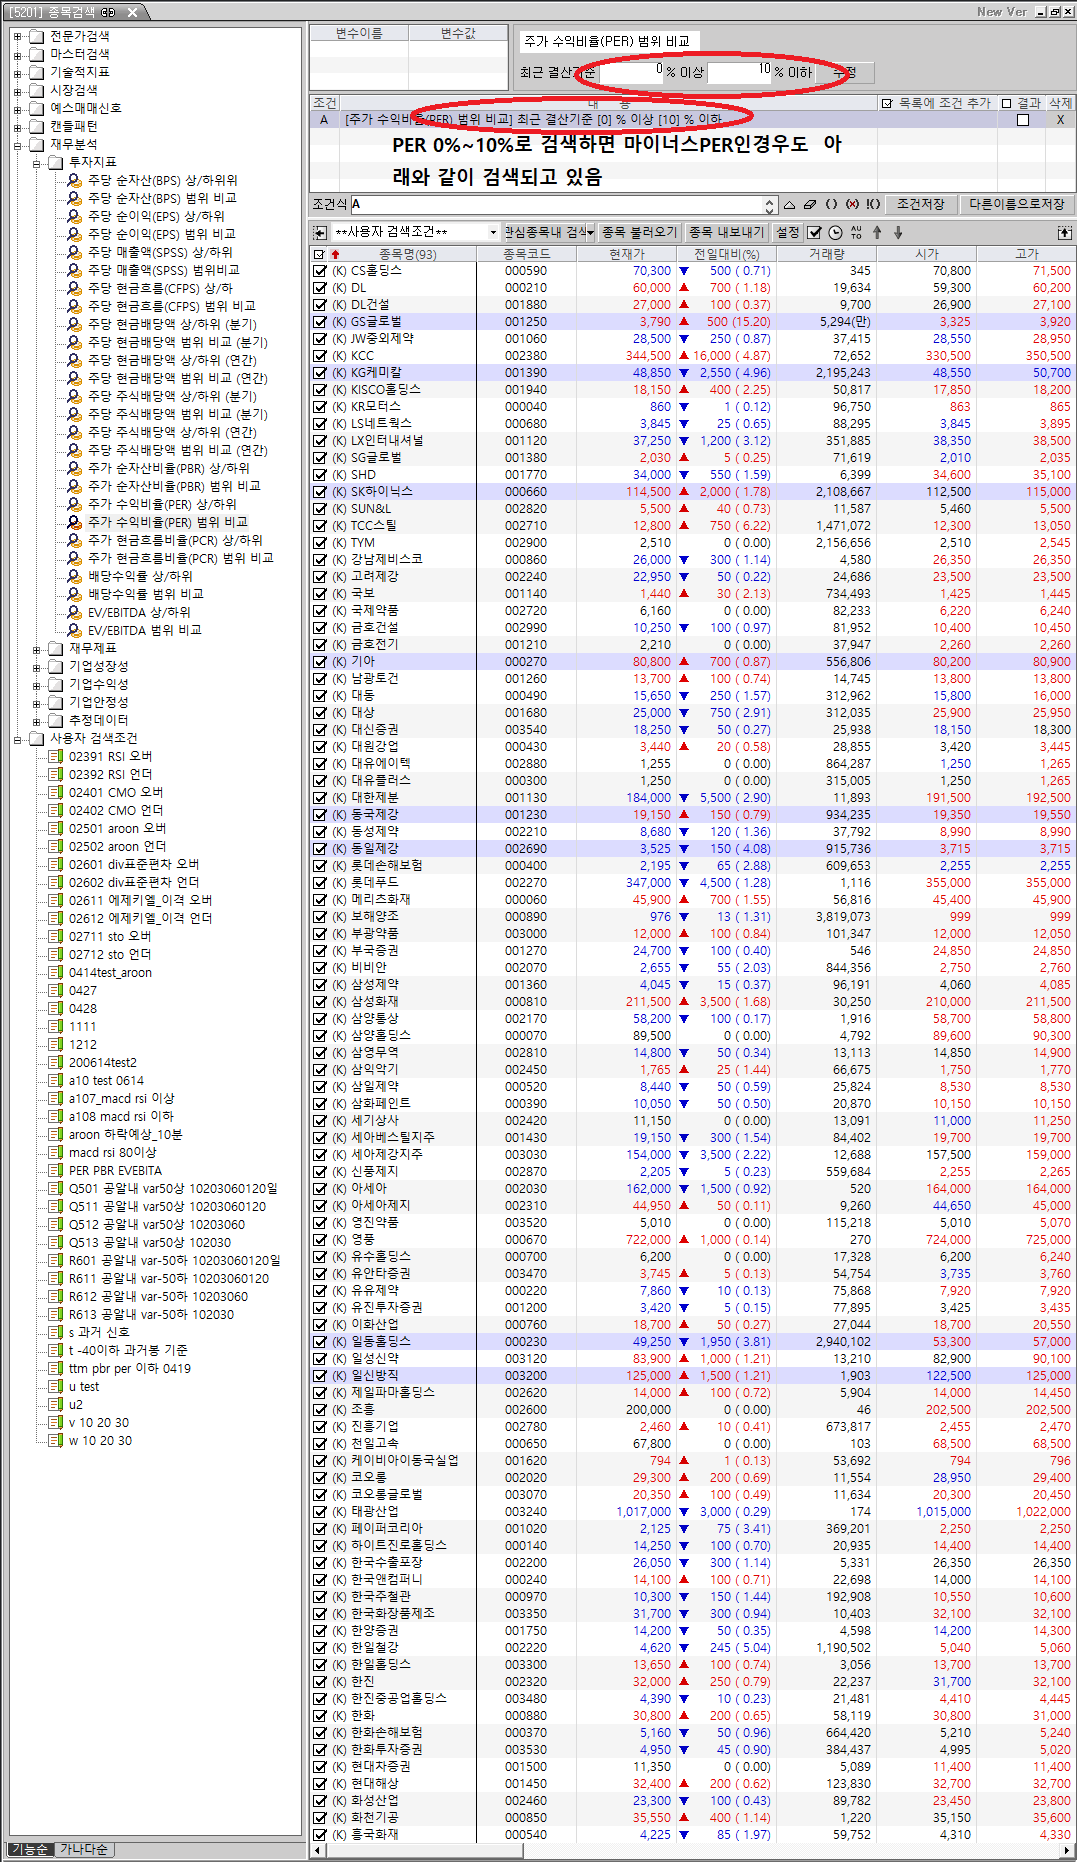The height and width of the screenshot is (1862, 1077).
Task: Expand the 기술적지표 folder
Action: 17,72
